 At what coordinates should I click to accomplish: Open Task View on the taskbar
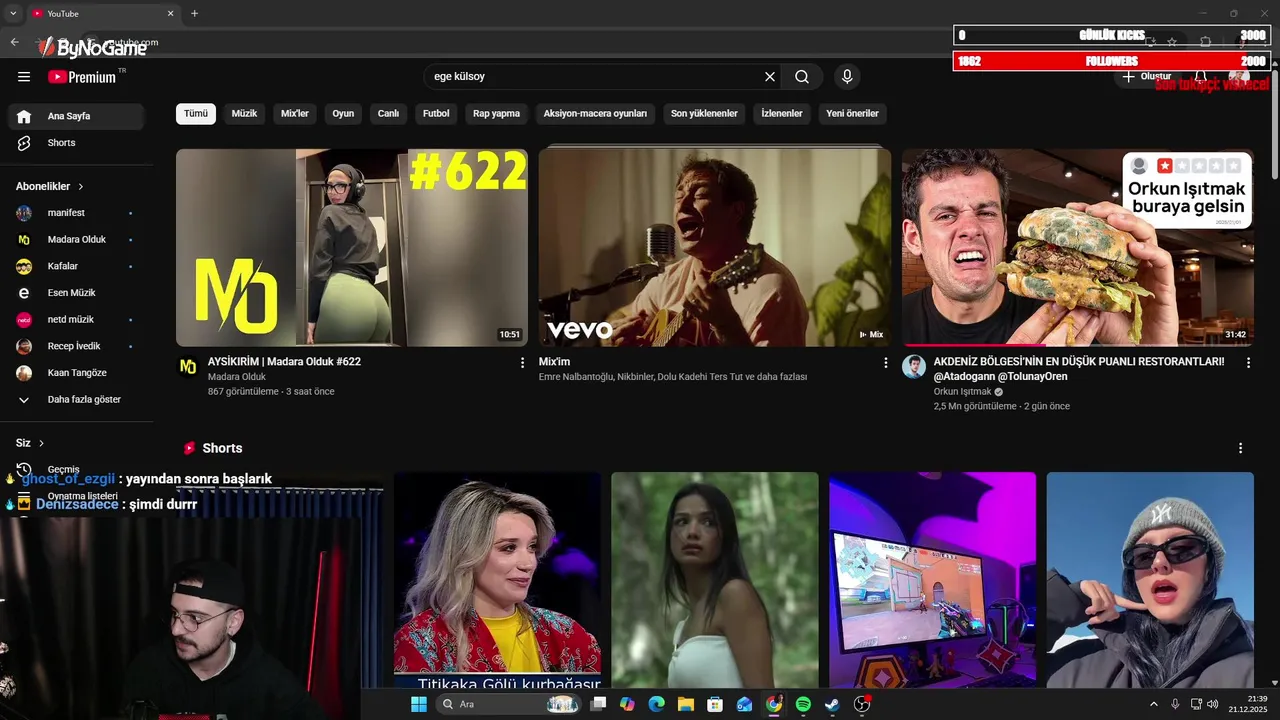[x=598, y=704]
